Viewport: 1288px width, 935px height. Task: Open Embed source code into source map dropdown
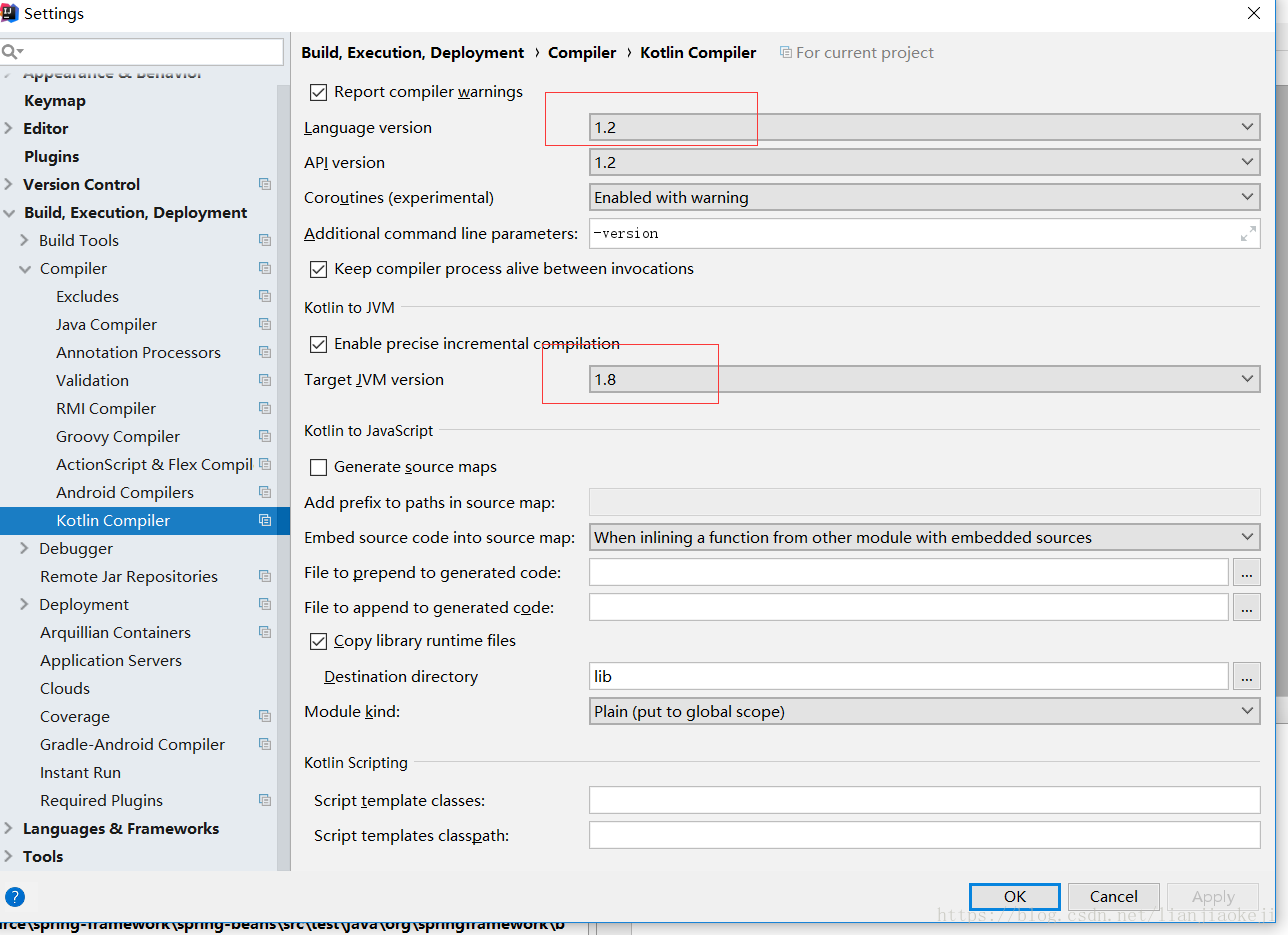[925, 537]
